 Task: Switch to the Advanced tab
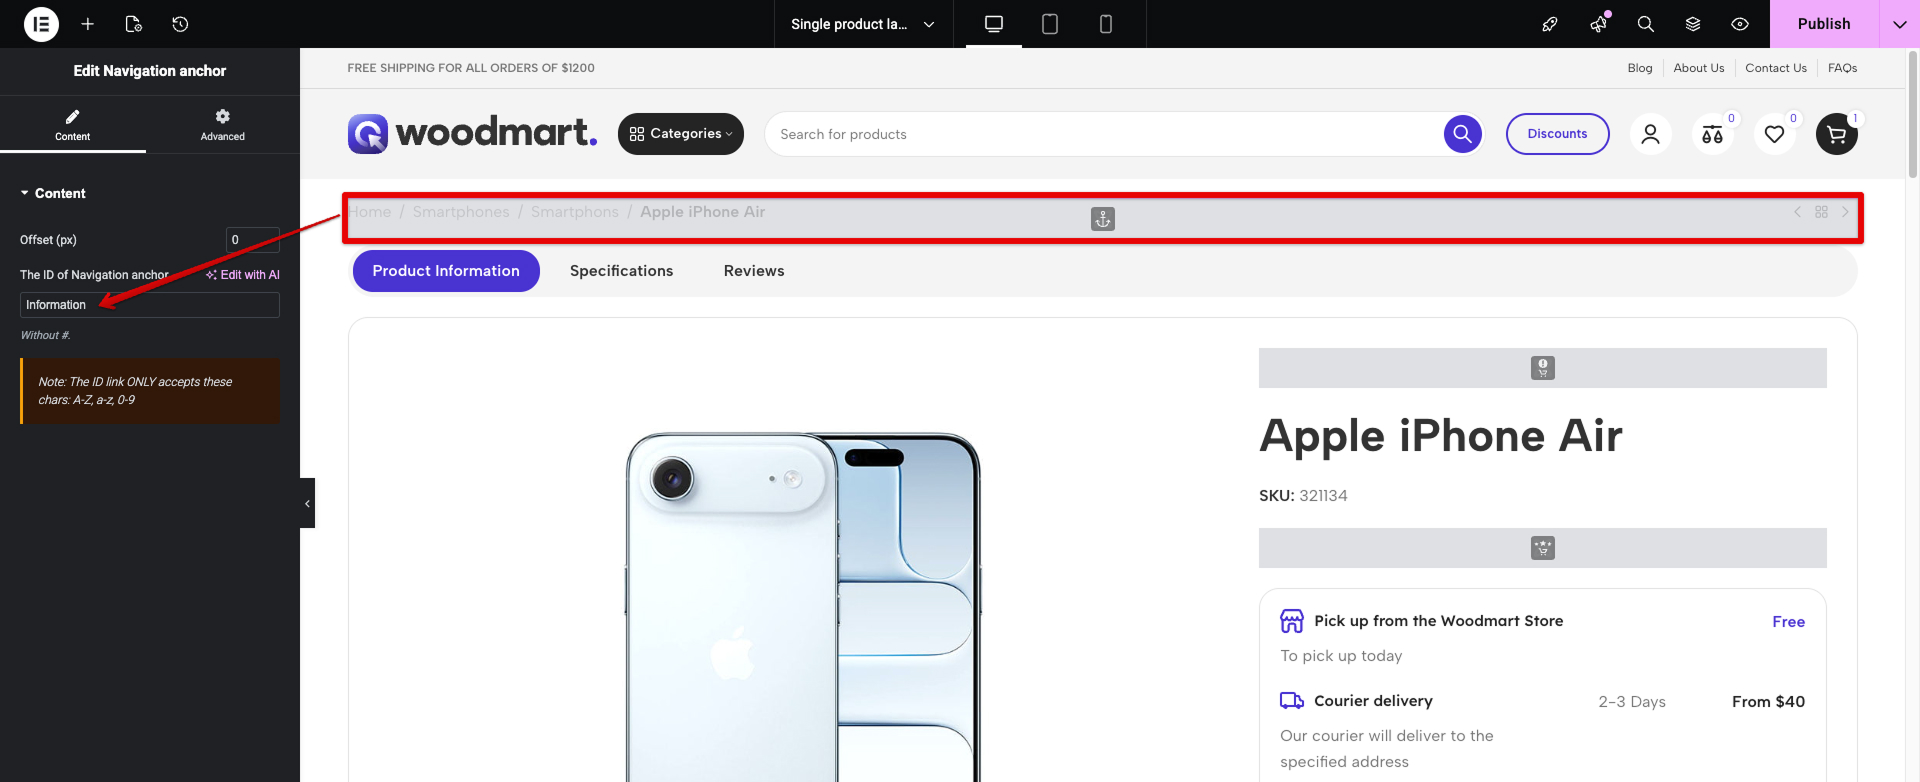click(x=222, y=124)
